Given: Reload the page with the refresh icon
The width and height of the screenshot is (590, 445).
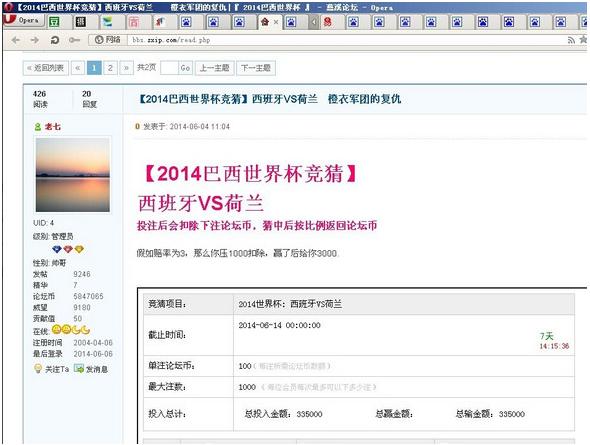Looking at the screenshot, I should [x=55, y=40].
